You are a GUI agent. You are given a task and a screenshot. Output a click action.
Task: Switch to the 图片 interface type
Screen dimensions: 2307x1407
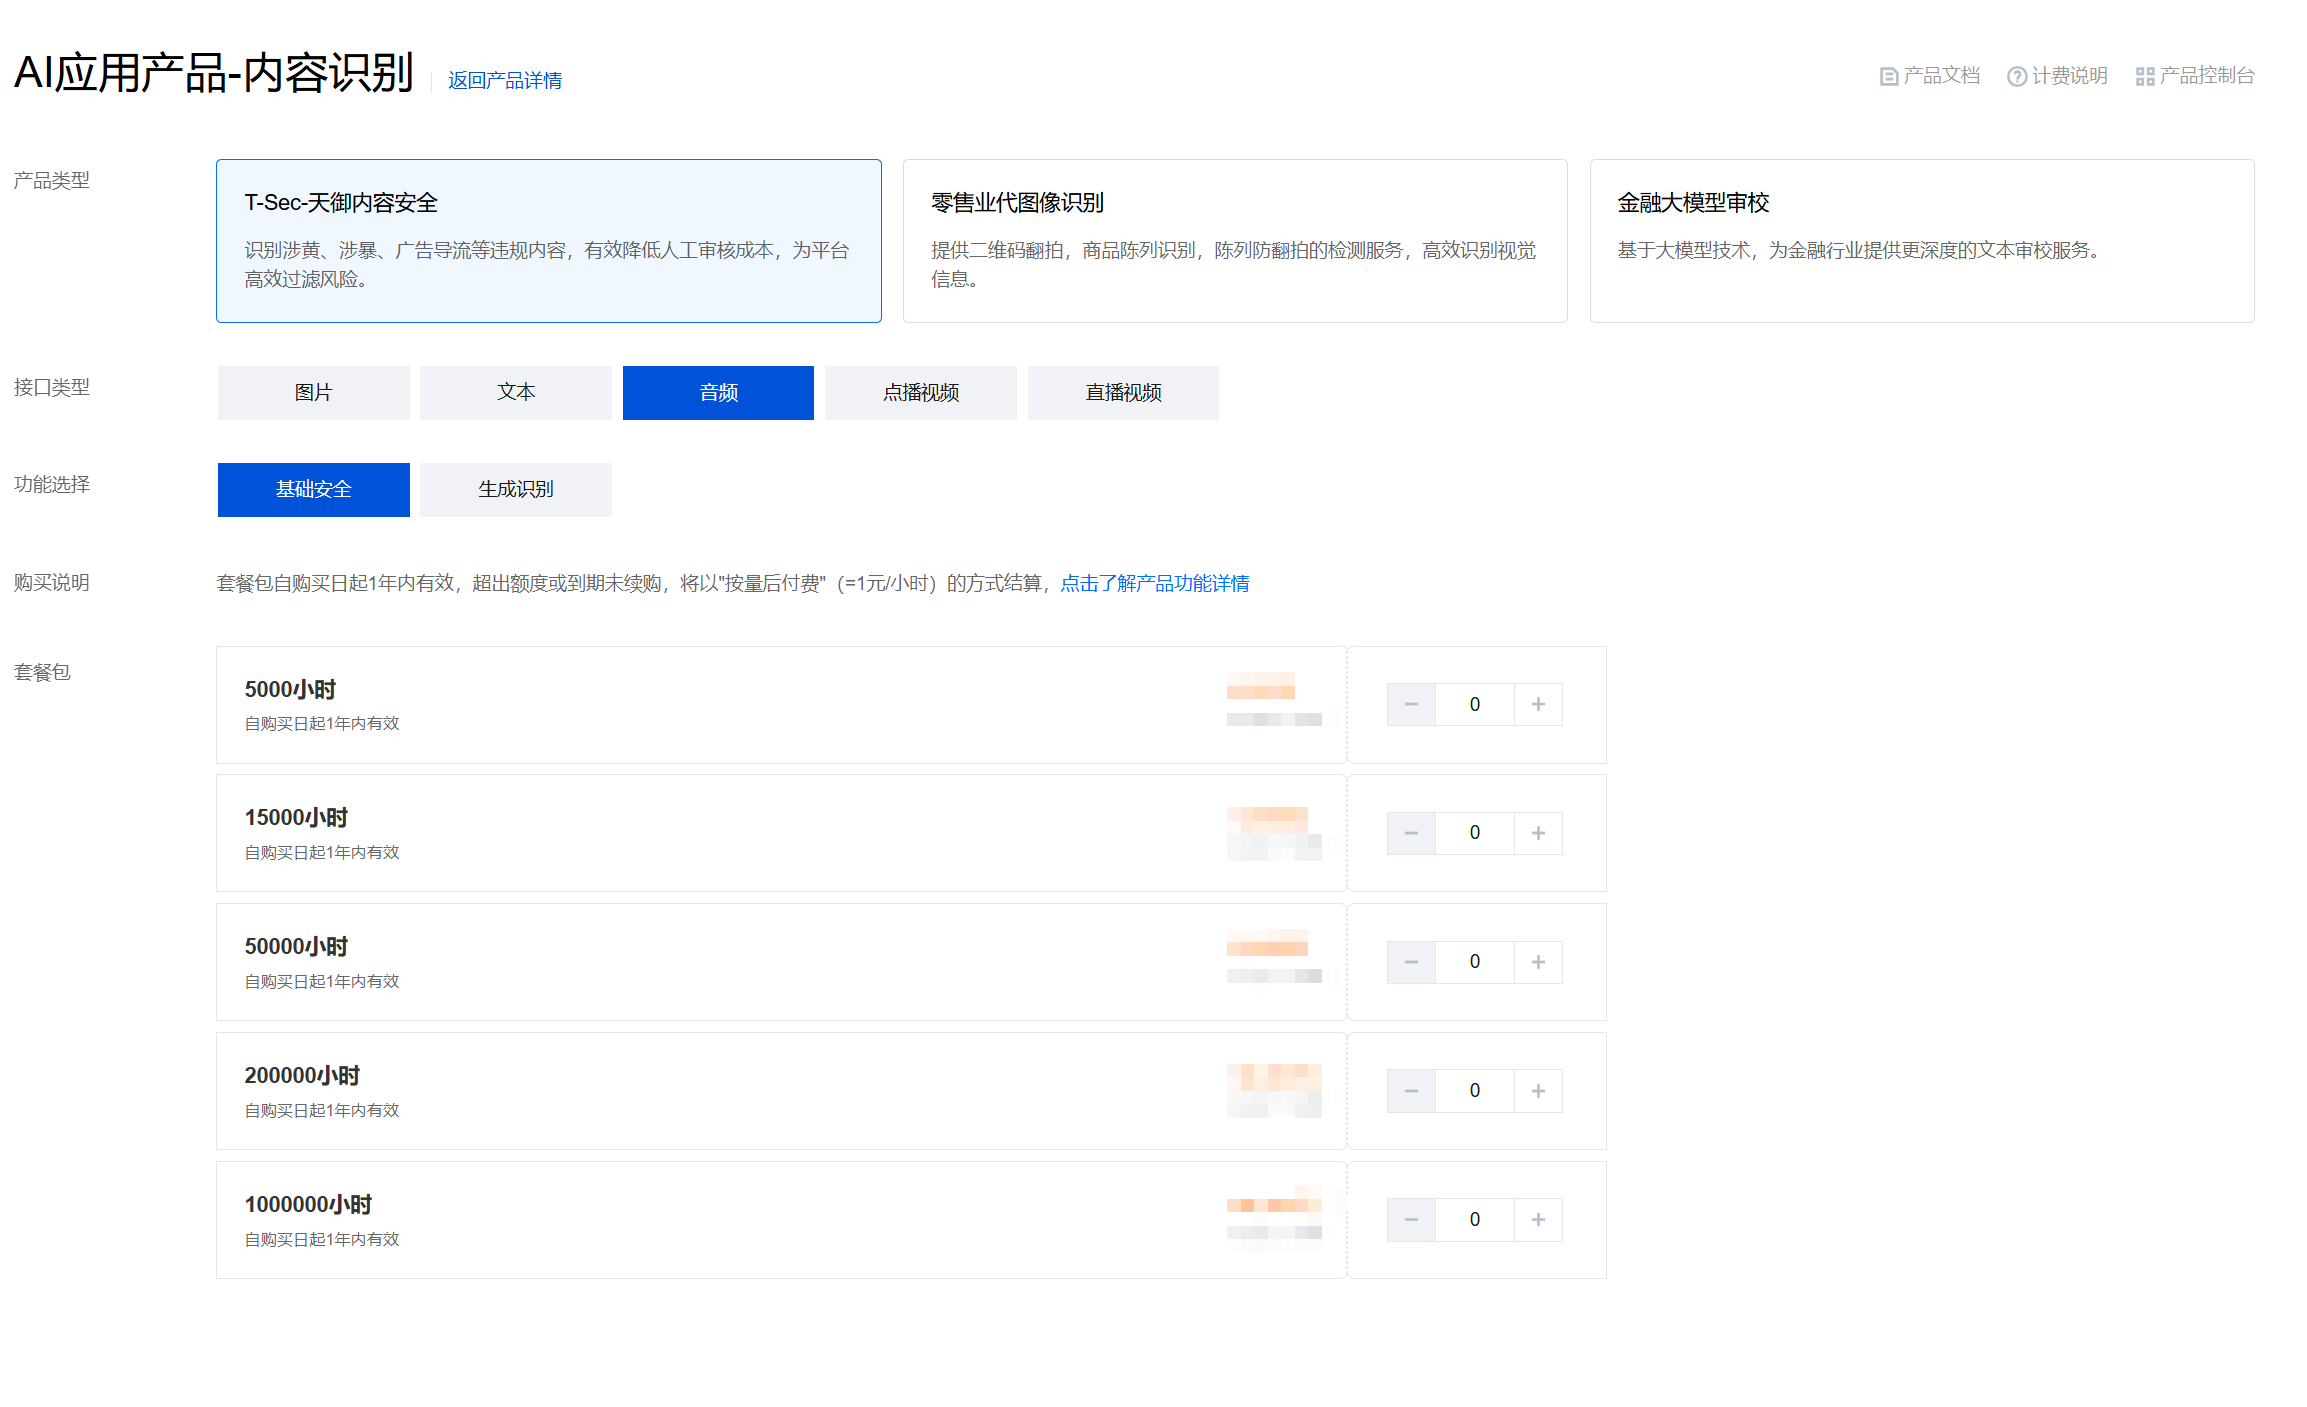(x=313, y=393)
